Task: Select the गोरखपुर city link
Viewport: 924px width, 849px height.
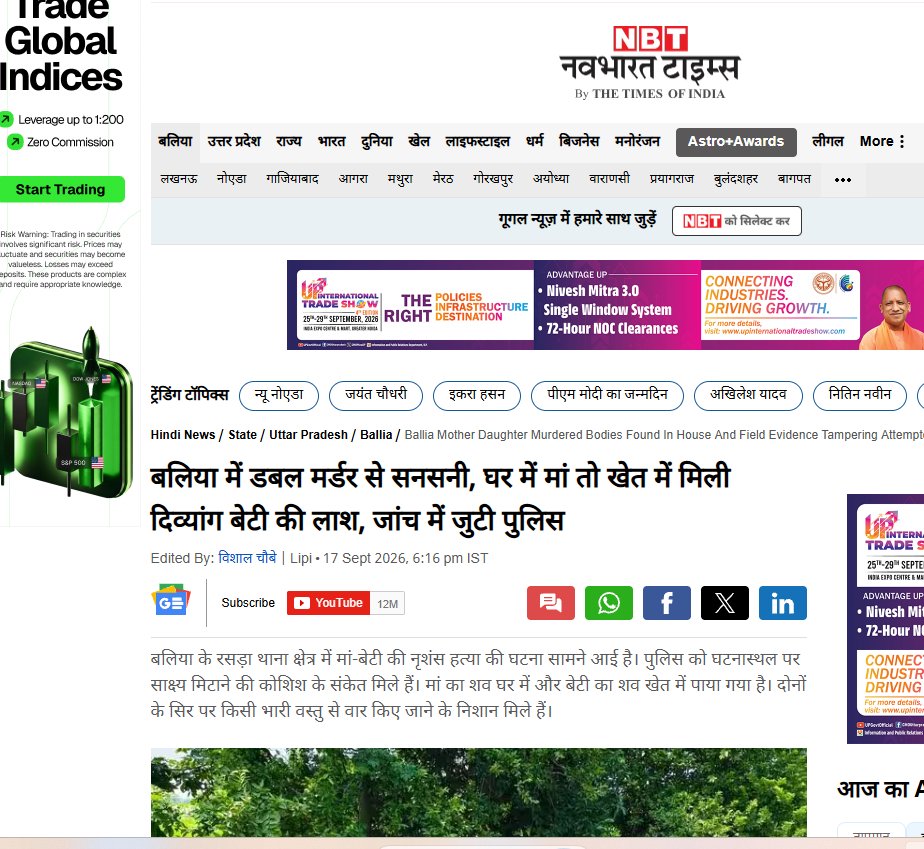Action: [x=493, y=179]
